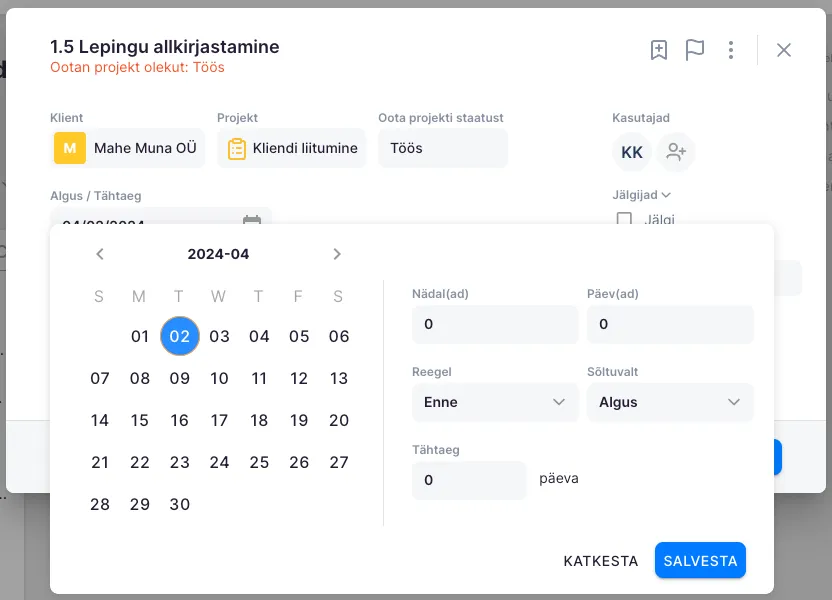This screenshot has width=832, height=600.
Task: Click the bookmark add icon in header
Action: [x=658, y=50]
